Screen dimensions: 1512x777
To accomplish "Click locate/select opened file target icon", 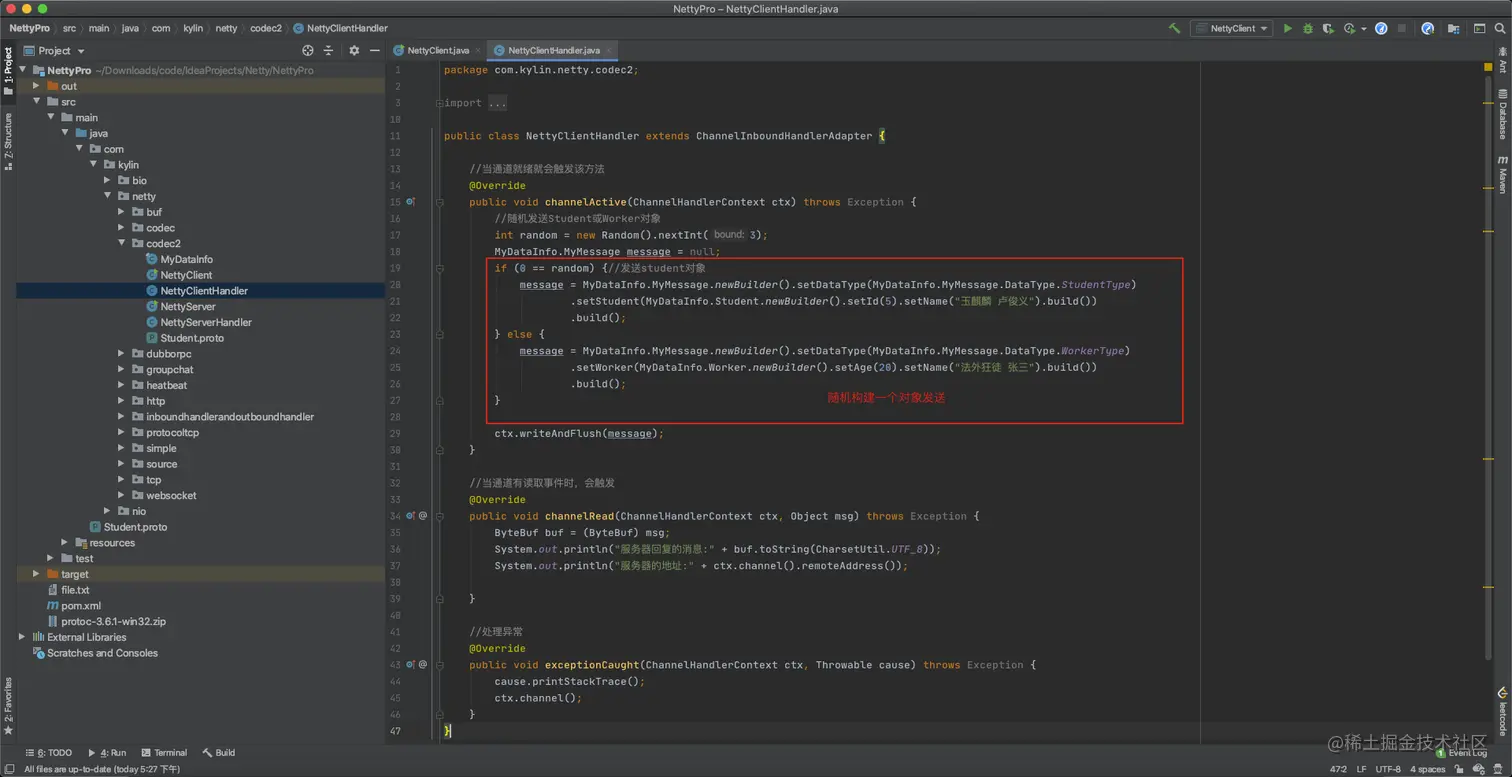I will [307, 50].
